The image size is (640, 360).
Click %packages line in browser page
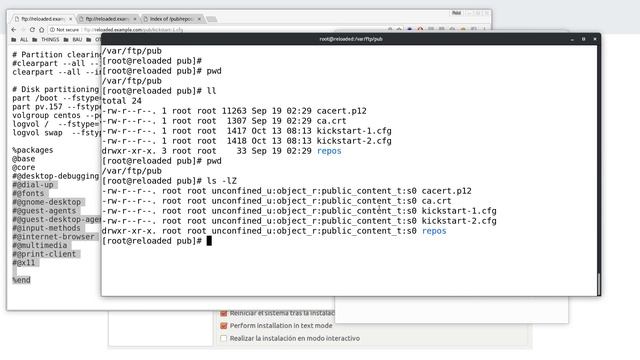(x=33, y=150)
